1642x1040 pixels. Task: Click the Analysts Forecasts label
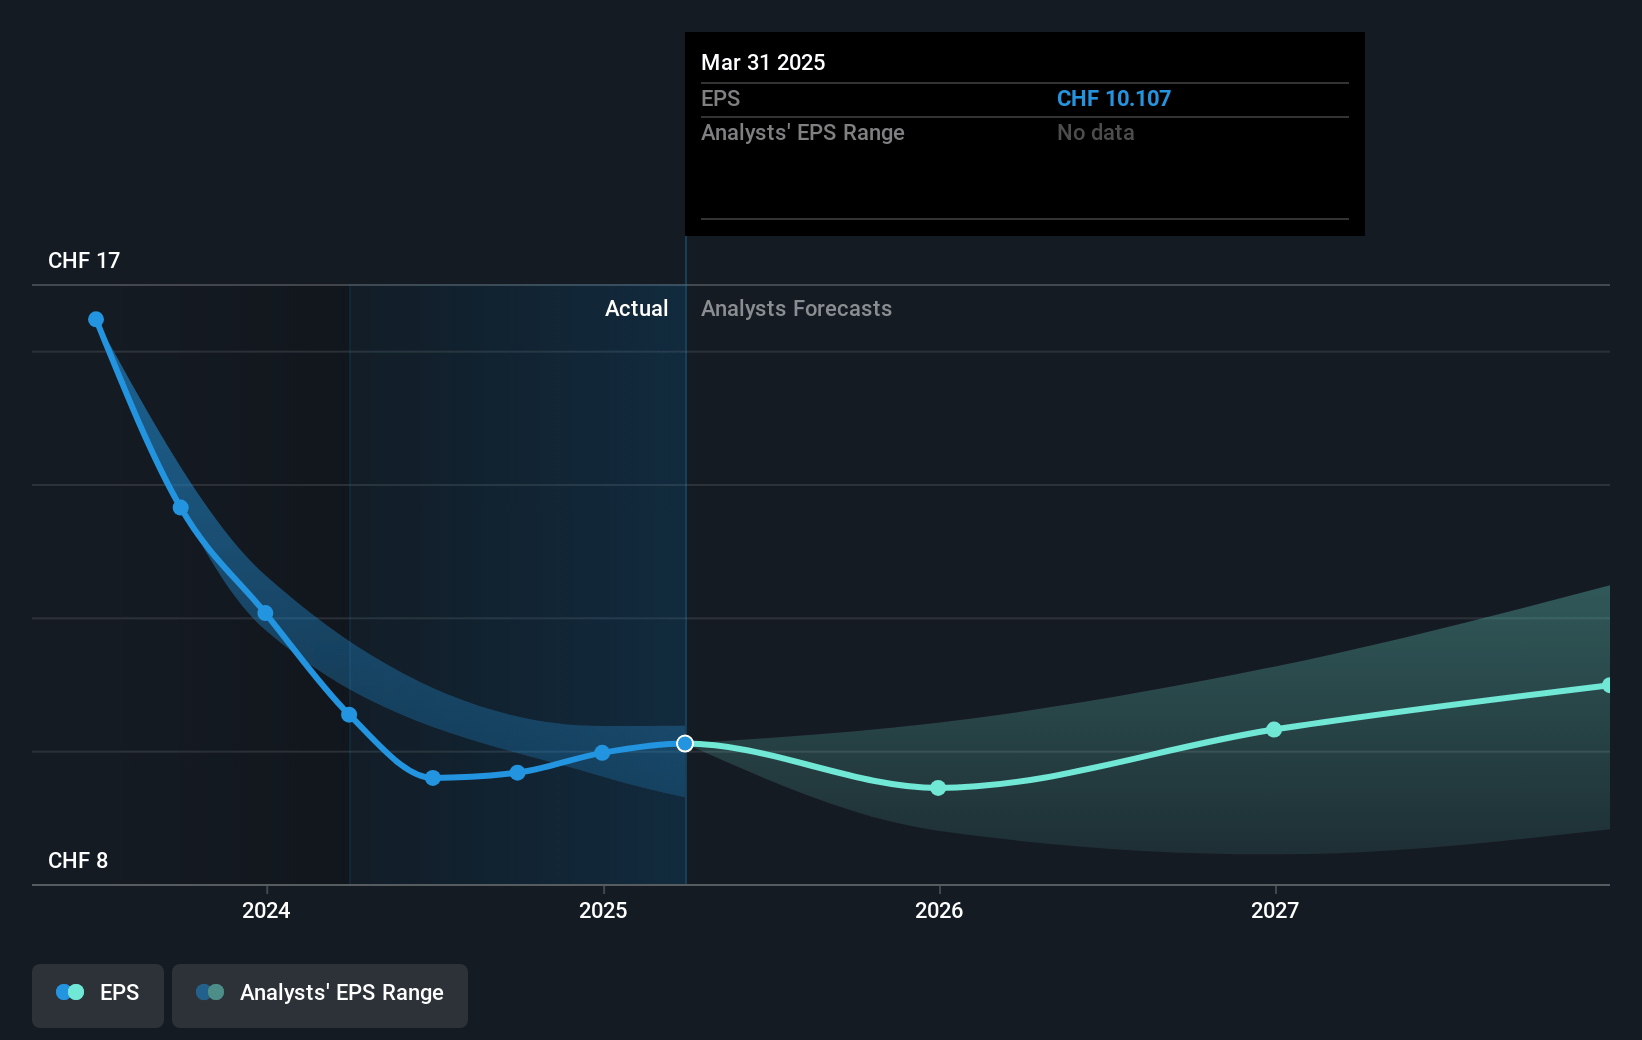[x=796, y=308]
